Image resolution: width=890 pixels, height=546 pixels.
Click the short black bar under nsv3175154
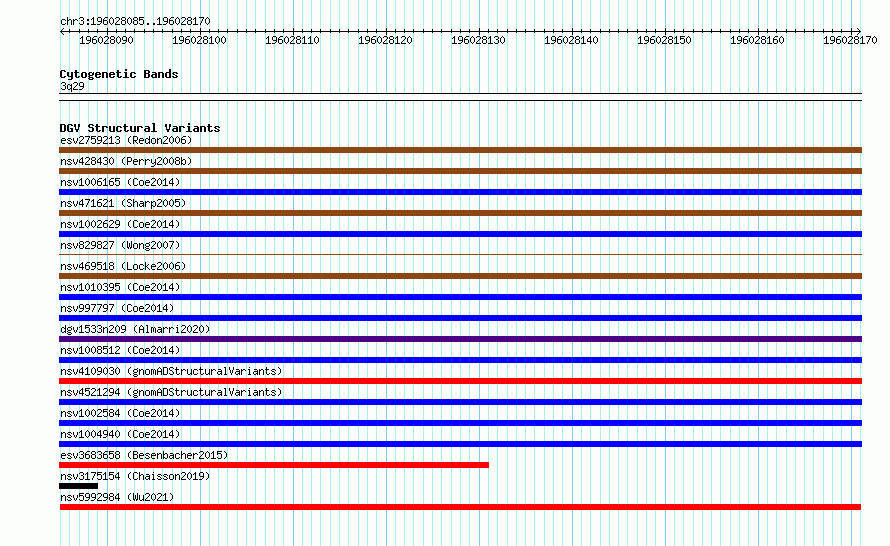pos(78,486)
